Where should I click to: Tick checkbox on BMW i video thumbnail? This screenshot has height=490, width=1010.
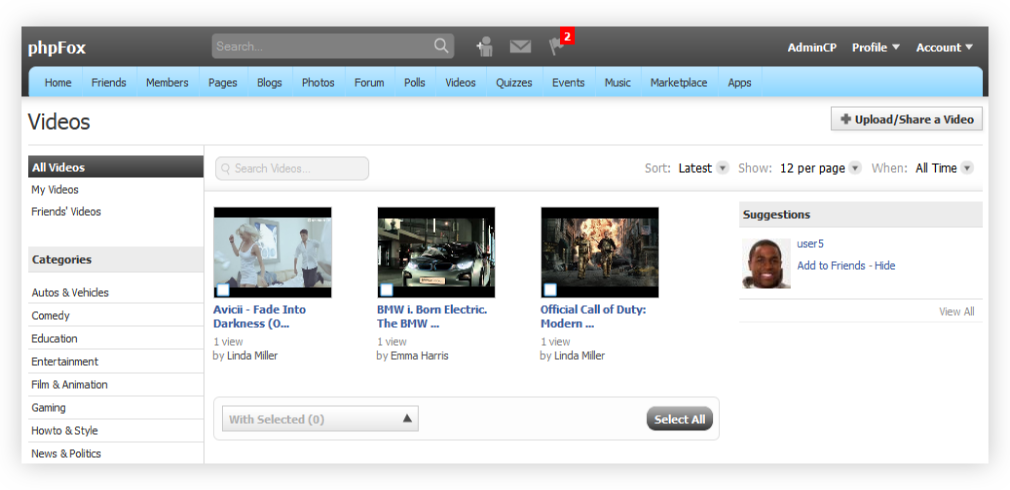point(387,290)
